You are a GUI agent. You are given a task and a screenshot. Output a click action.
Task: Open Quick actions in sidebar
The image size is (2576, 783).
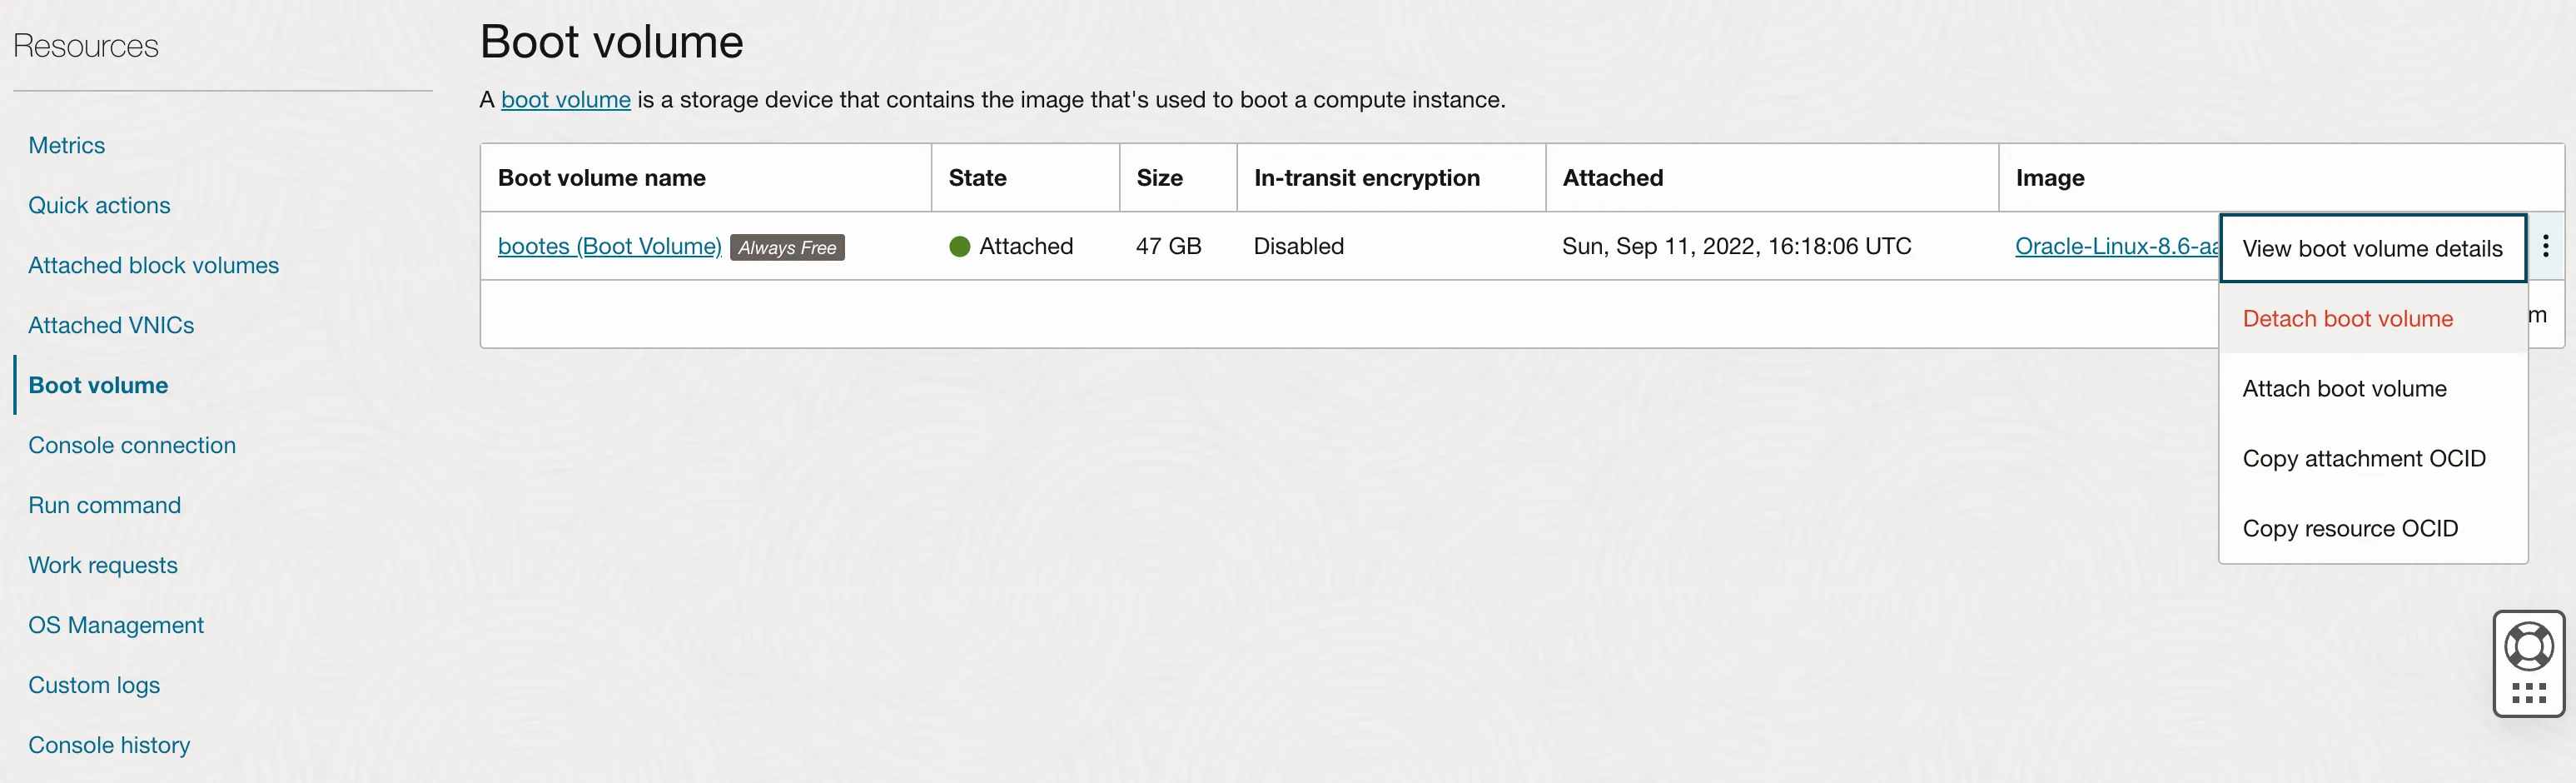pos(99,205)
